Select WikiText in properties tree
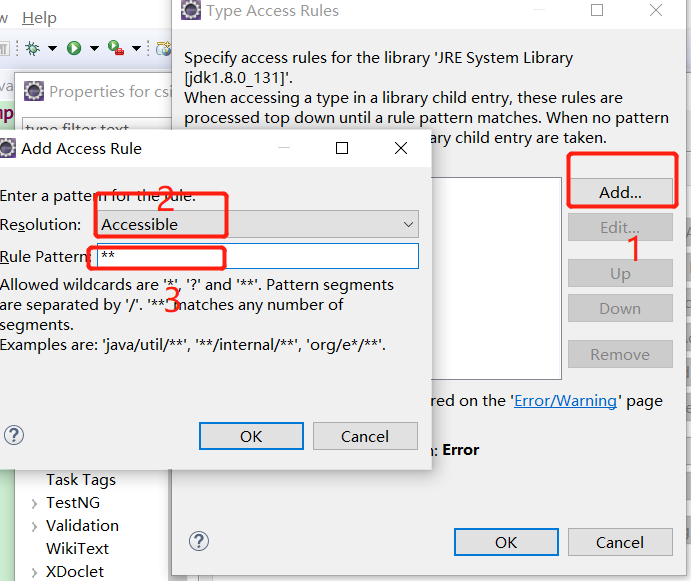The image size is (691, 581). (x=78, y=548)
